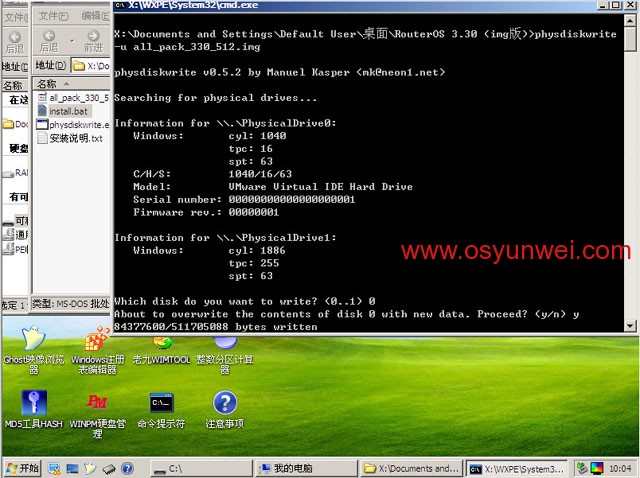Click the cmd window scroll down arrow
The image size is (640, 478).
pos(630,326)
